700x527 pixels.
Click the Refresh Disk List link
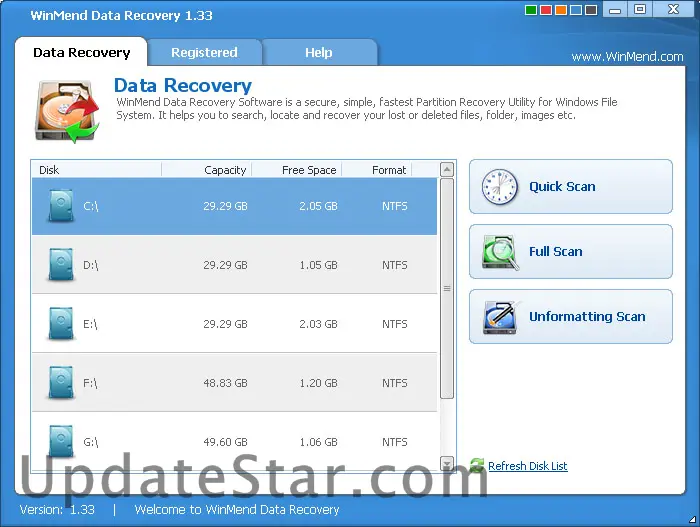tap(528, 466)
